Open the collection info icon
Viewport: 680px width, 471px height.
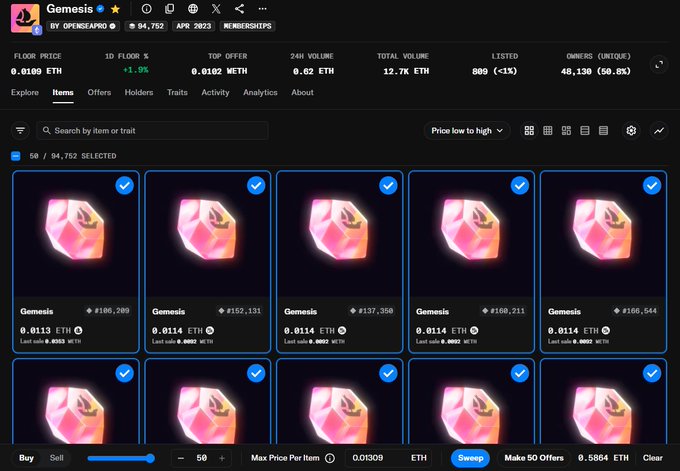pyautogui.click(x=147, y=9)
